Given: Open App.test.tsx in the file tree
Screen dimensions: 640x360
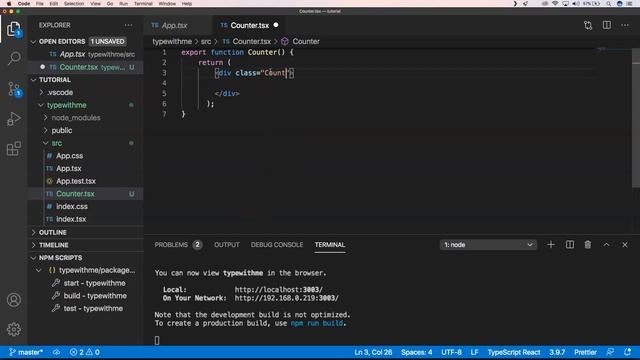Looking at the screenshot, I should point(76,181).
